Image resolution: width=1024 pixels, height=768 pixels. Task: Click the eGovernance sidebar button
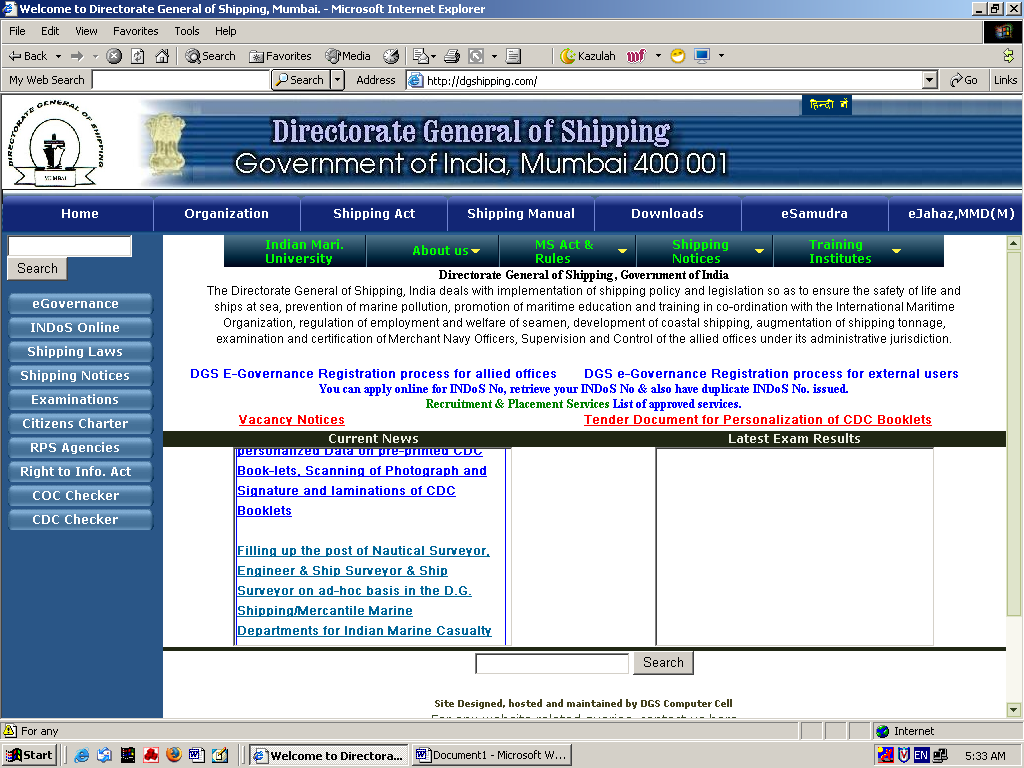pos(80,304)
